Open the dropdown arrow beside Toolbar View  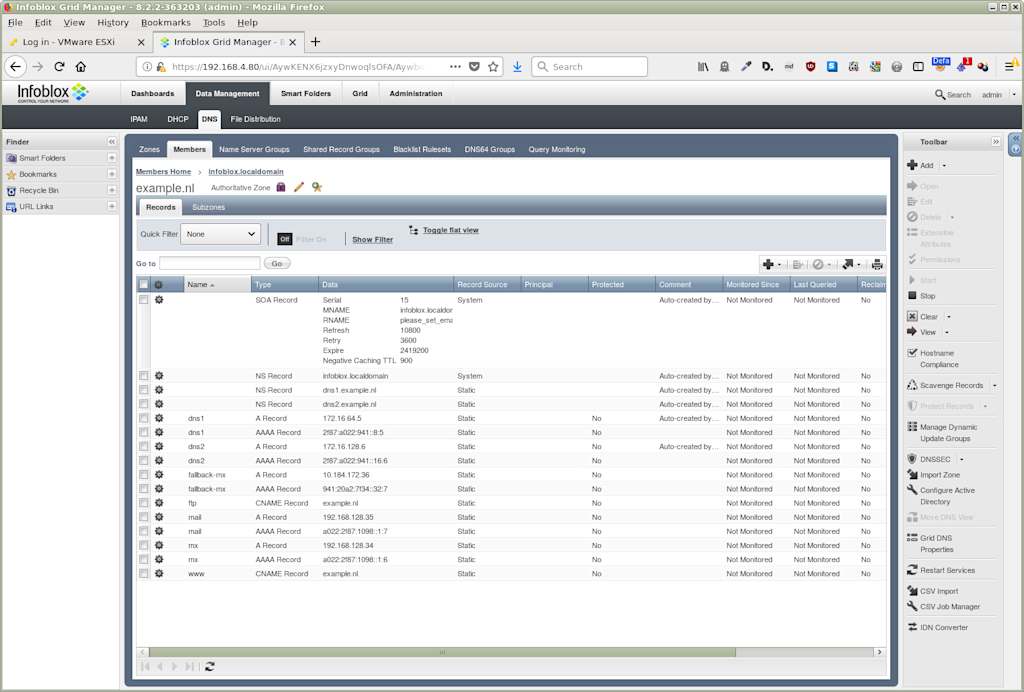click(x=947, y=333)
